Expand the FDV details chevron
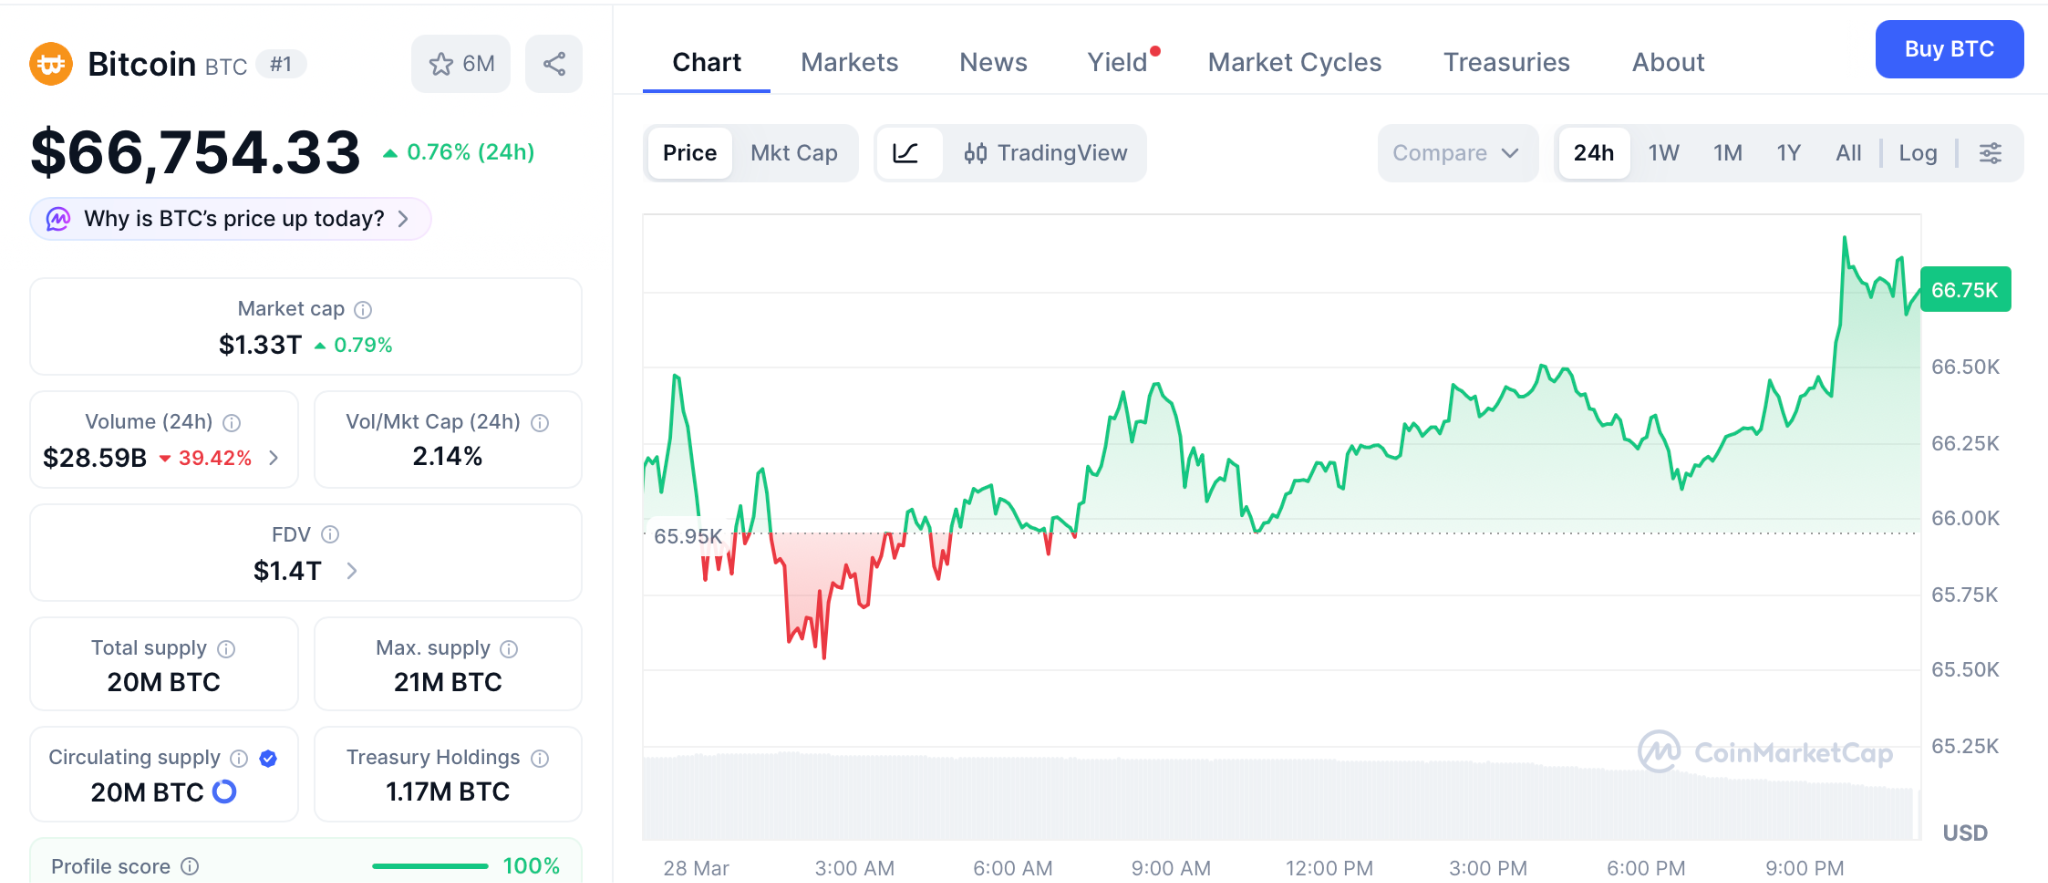 (352, 571)
